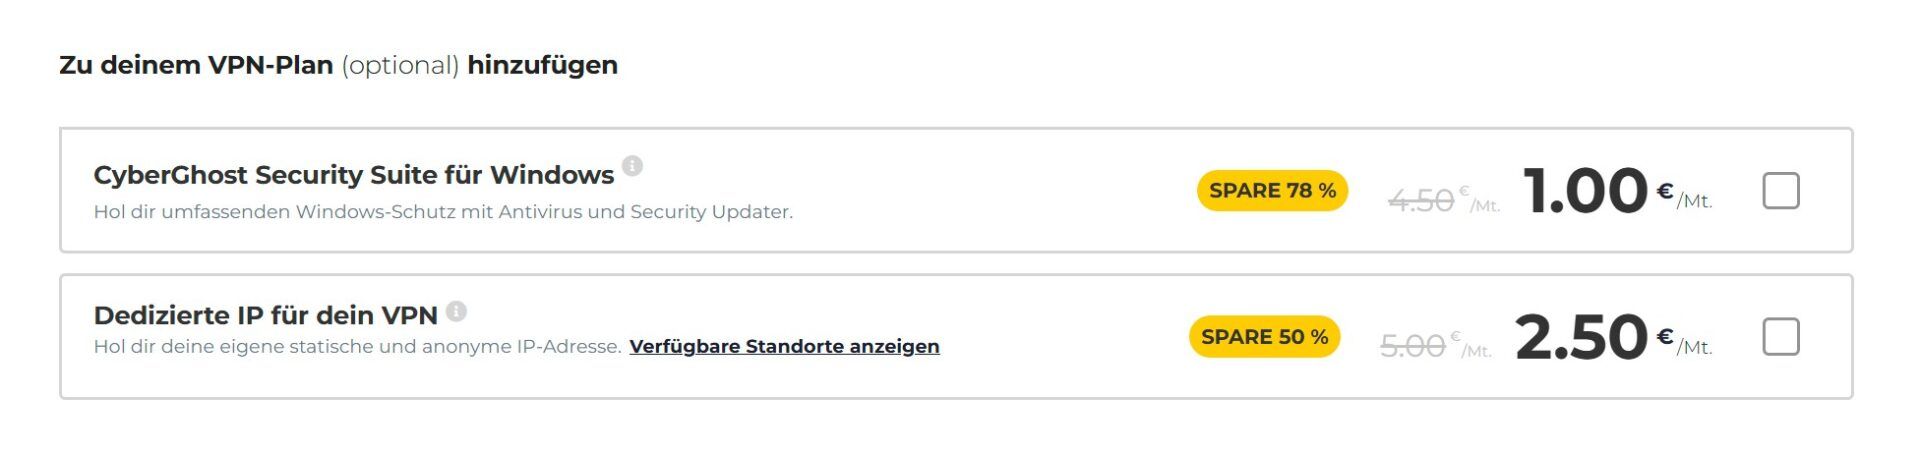Click the SPARE 78 % badge
Viewport: 1920px width, 454px height.
1272,190
